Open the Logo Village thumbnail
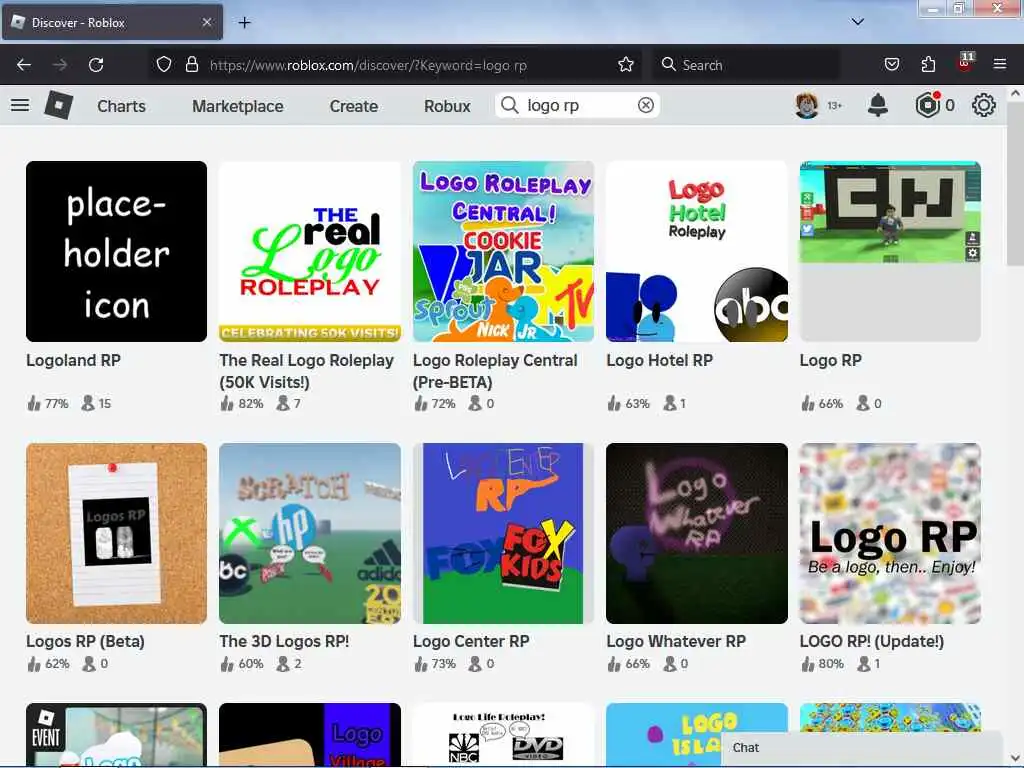 [310, 734]
